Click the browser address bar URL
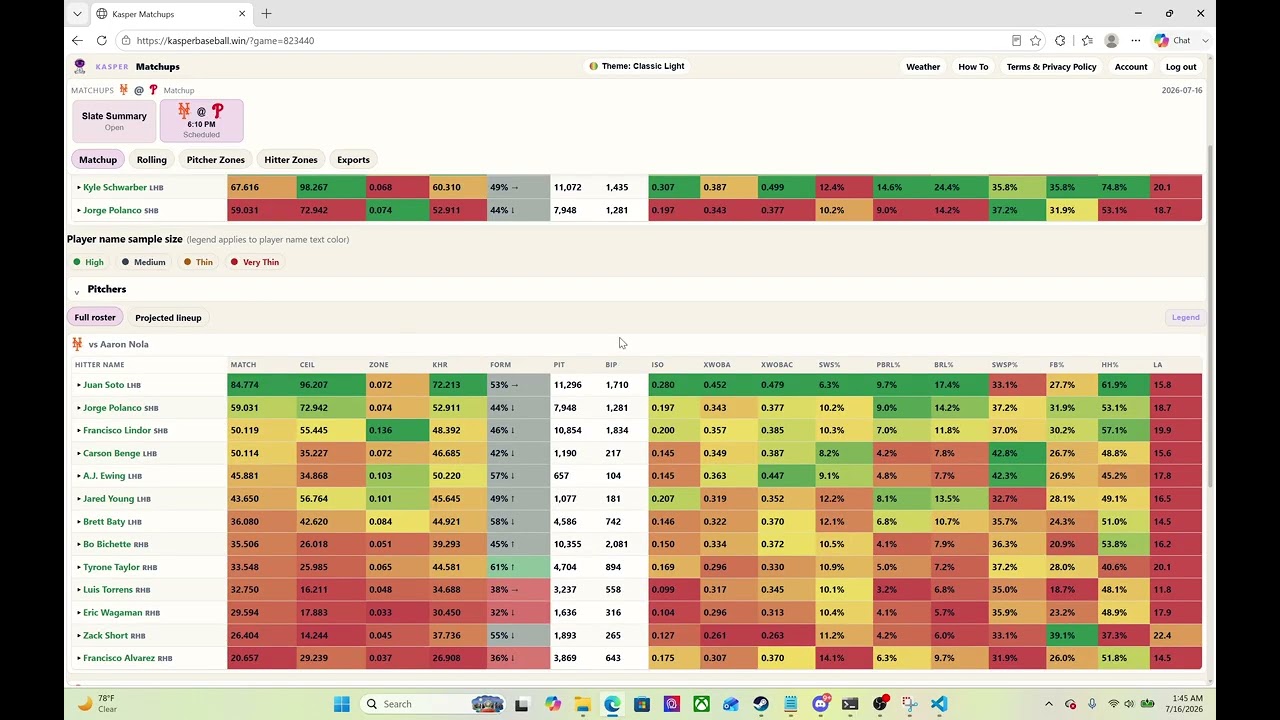 (225, 41)
